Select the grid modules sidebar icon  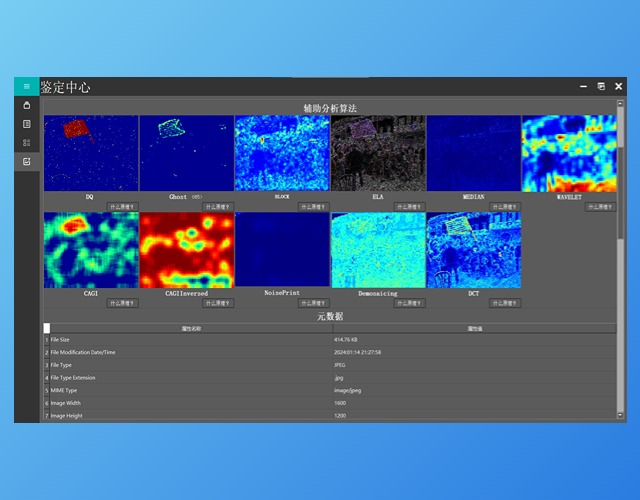[27, 143]
